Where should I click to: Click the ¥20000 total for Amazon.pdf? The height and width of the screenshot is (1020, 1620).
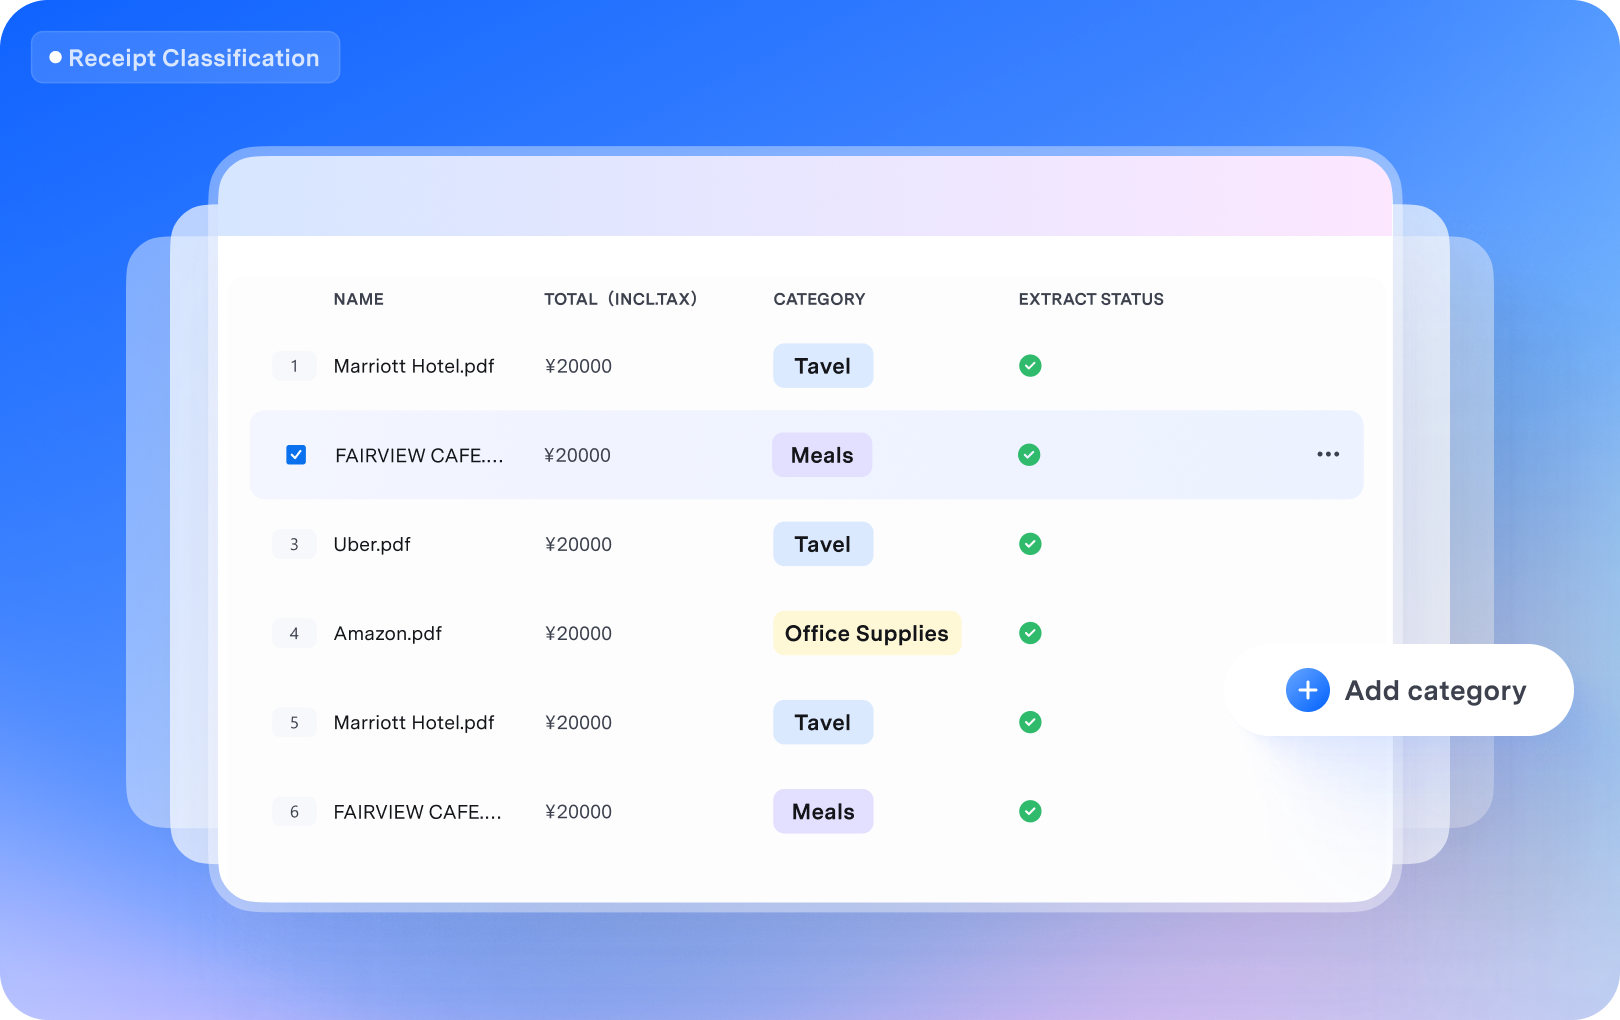[x=578, y=633]
